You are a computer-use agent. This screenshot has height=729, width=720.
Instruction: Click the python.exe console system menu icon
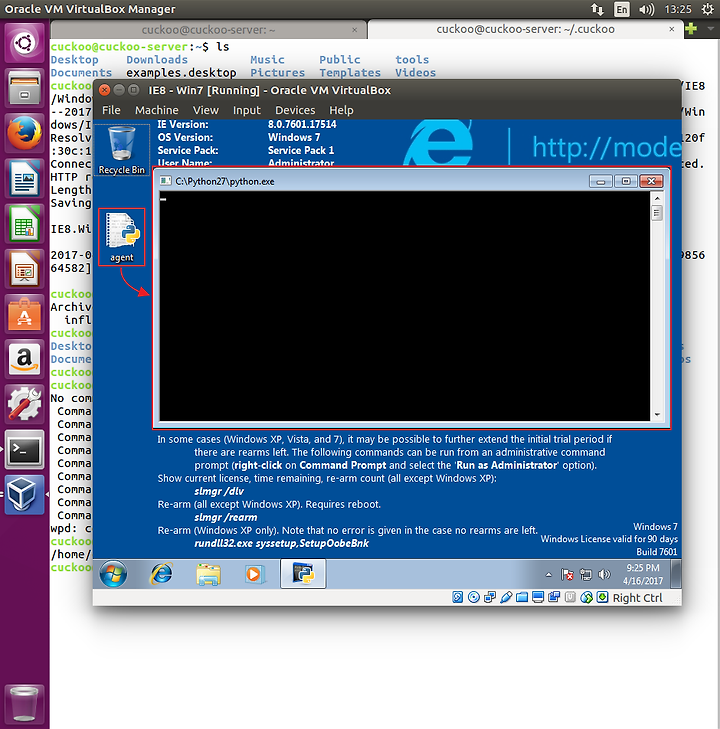pos(165,181)
